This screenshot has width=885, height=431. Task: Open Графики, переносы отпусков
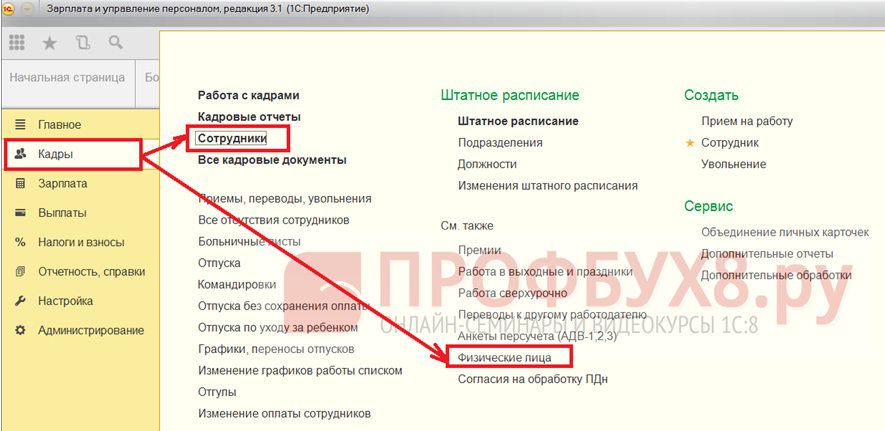coord(276,349)
